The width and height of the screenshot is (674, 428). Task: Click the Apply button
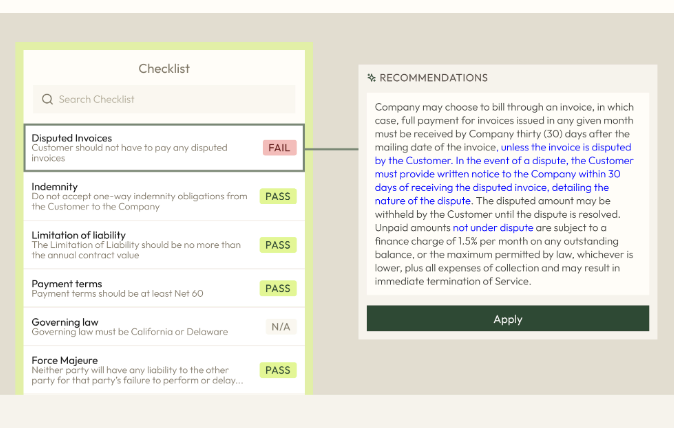pyautogui.click(x=508, y=318)
